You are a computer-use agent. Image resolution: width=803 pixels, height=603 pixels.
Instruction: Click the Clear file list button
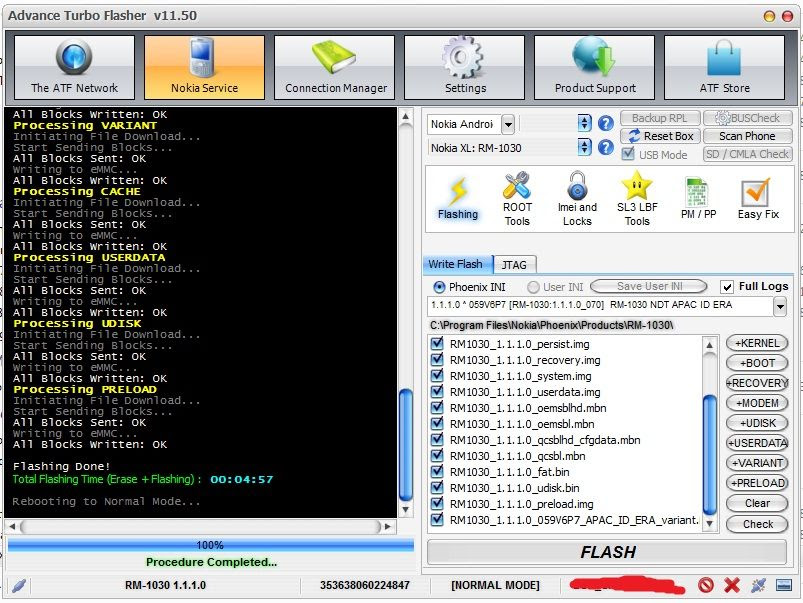click(757, 503)
